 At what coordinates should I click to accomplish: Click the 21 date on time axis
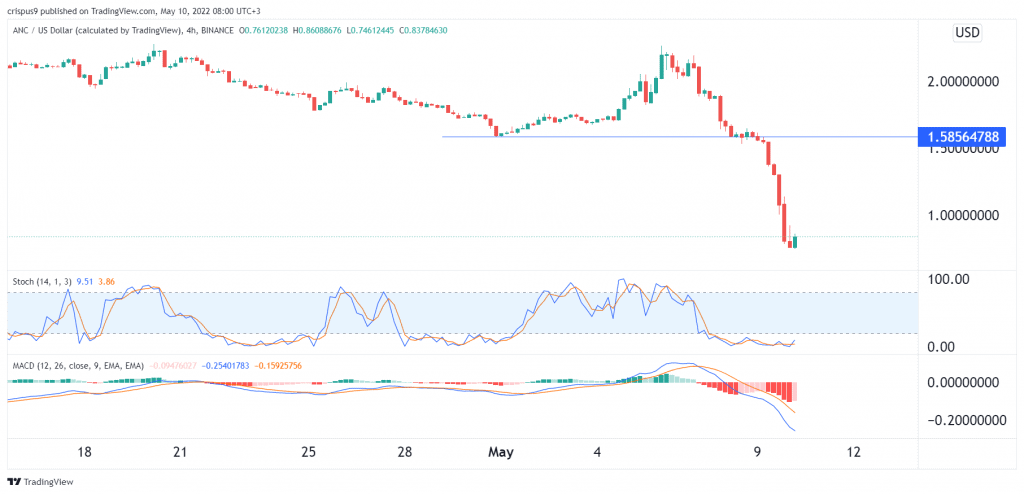(181, 452)
